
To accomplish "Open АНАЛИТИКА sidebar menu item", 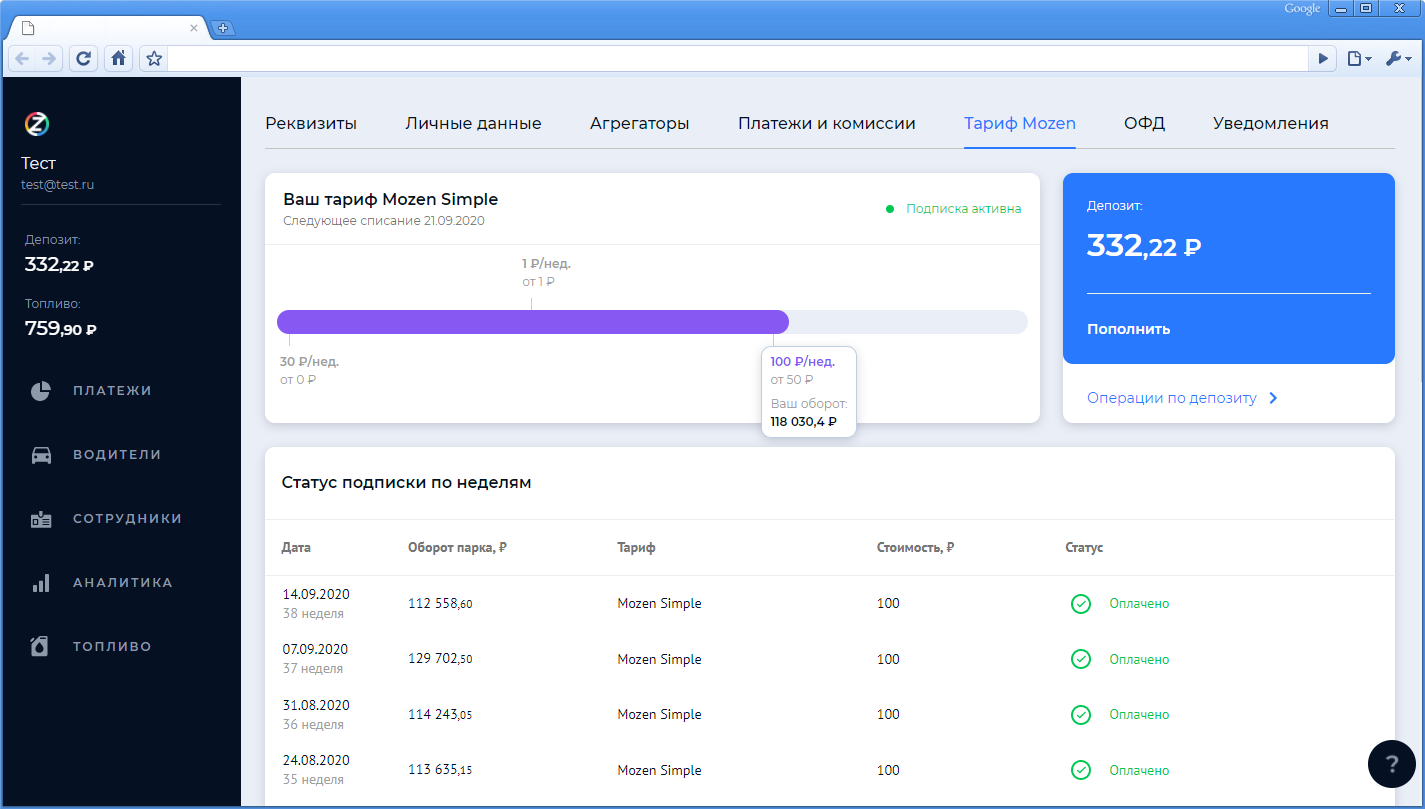I will pos(123,583).
